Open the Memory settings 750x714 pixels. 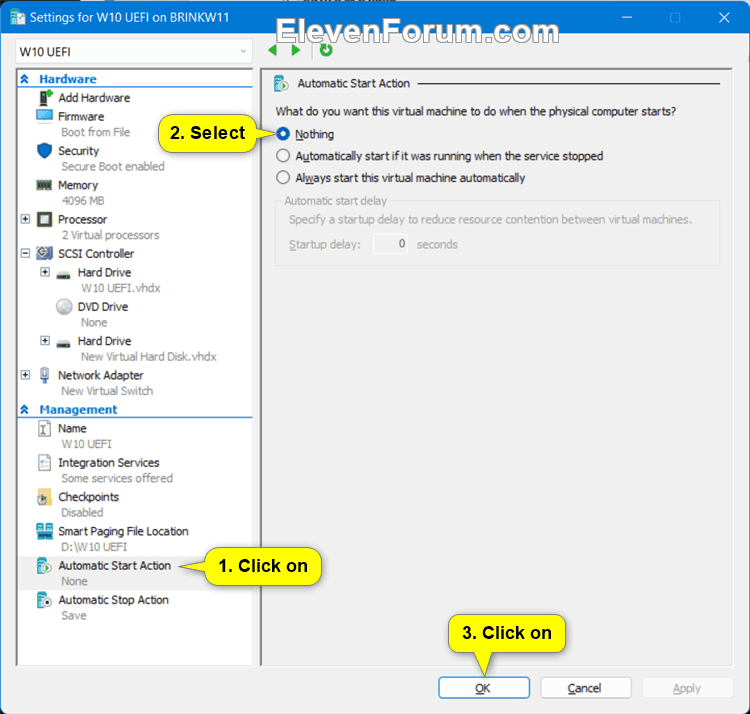(78, 185)
